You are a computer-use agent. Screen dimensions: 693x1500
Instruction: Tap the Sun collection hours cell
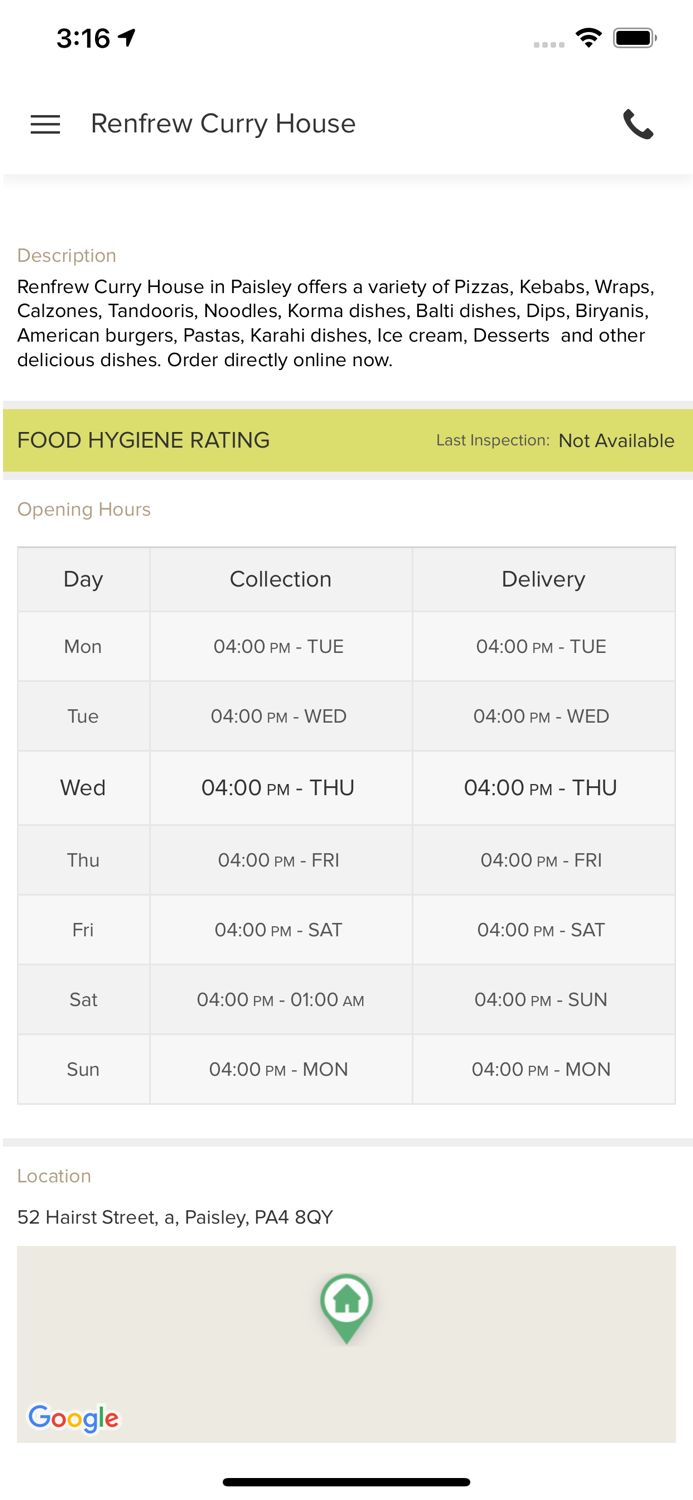click(x=279, y=1069)
